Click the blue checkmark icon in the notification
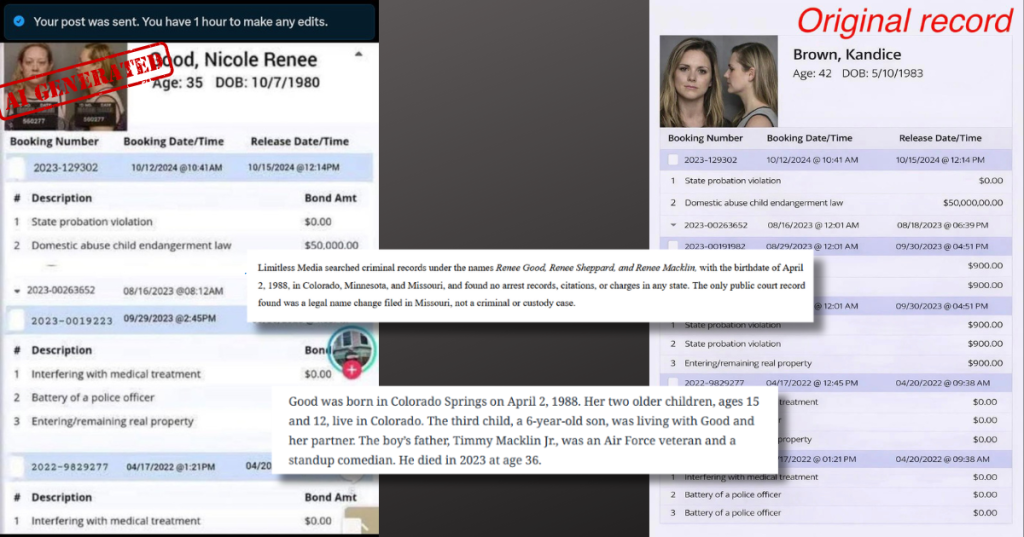This screenshot has width=1024, height=537. click(20, 21)
